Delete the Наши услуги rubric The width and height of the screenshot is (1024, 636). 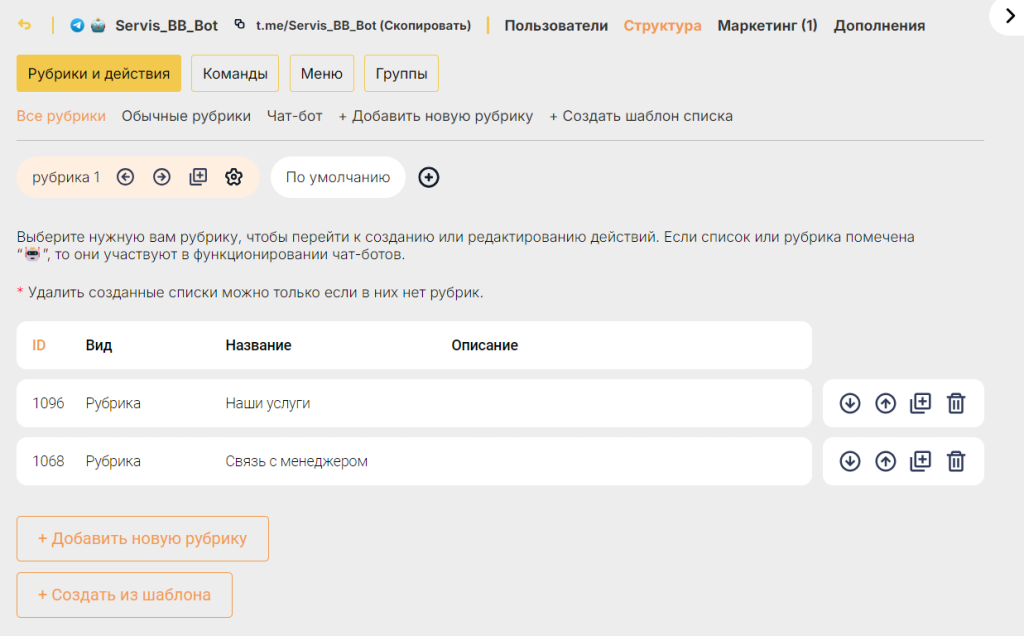click(x=956, y=403)
